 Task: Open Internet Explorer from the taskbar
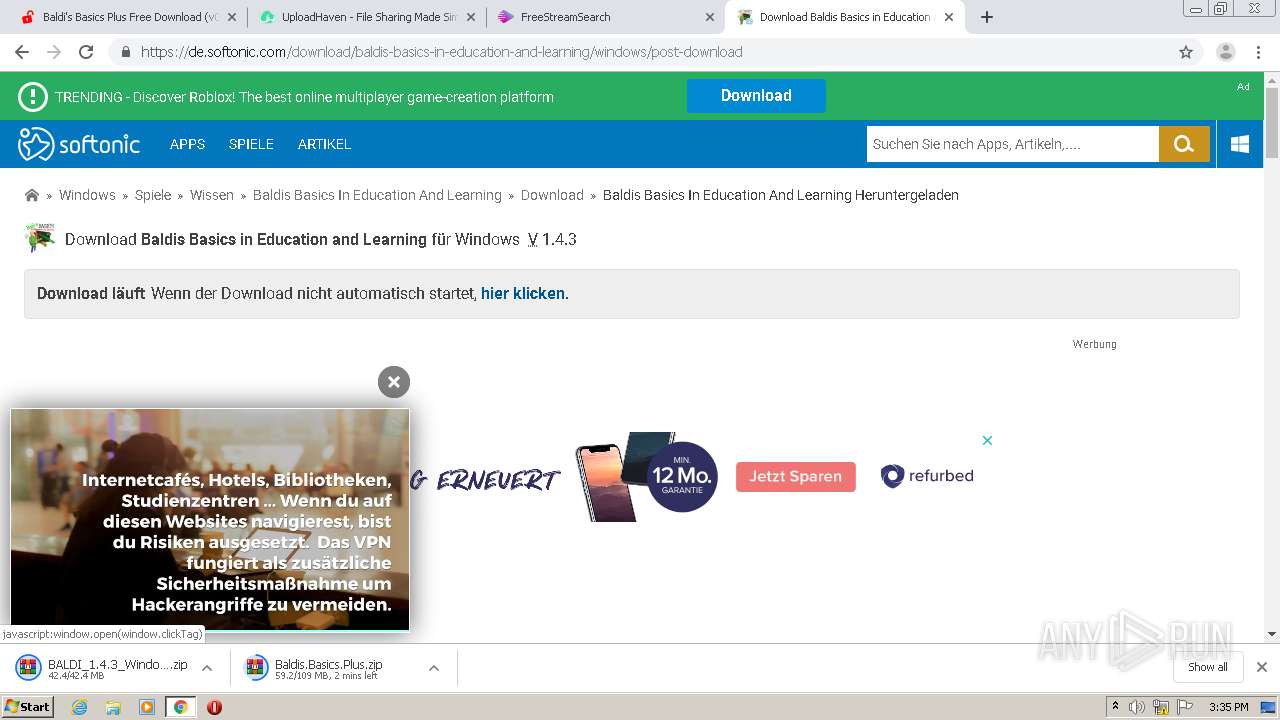coord(80,707)
